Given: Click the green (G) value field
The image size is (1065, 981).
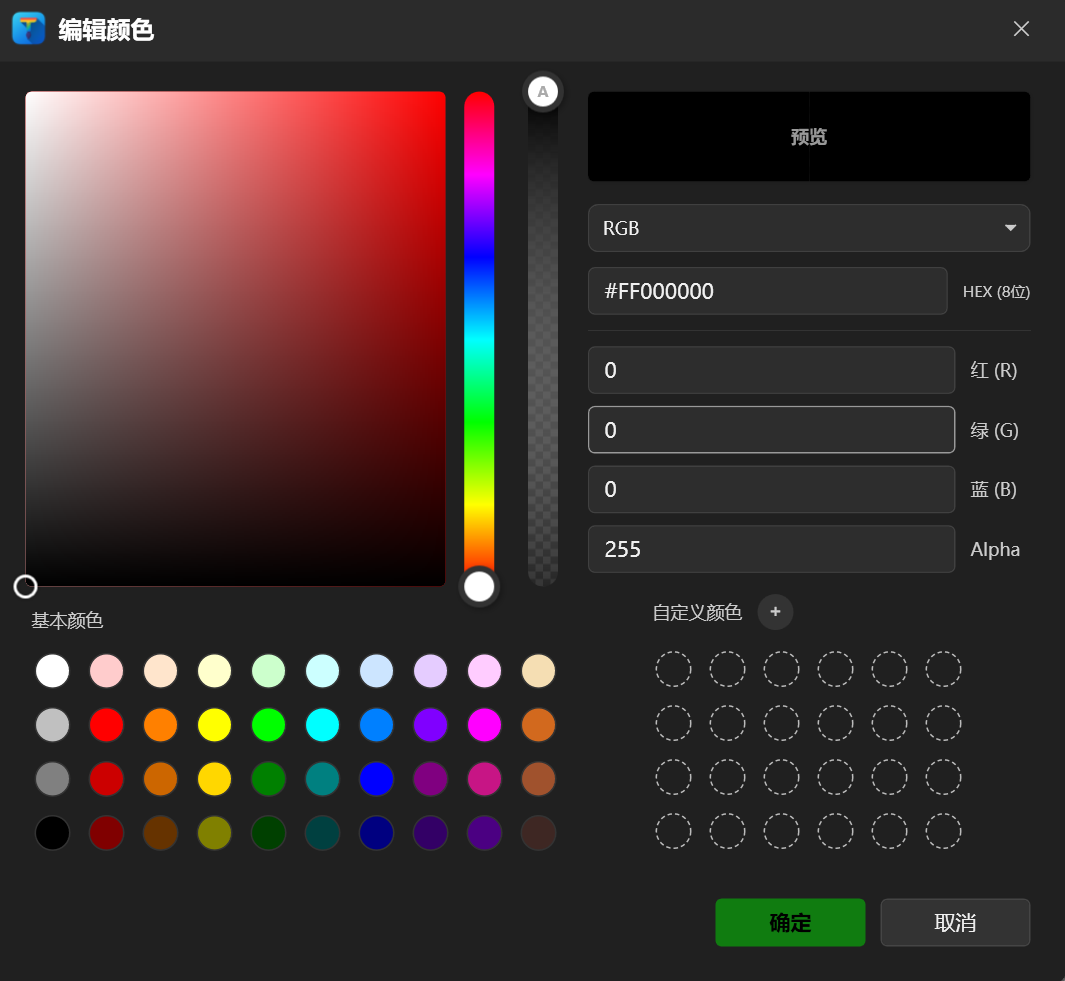Looking at the screenshot, I should 771,430.
